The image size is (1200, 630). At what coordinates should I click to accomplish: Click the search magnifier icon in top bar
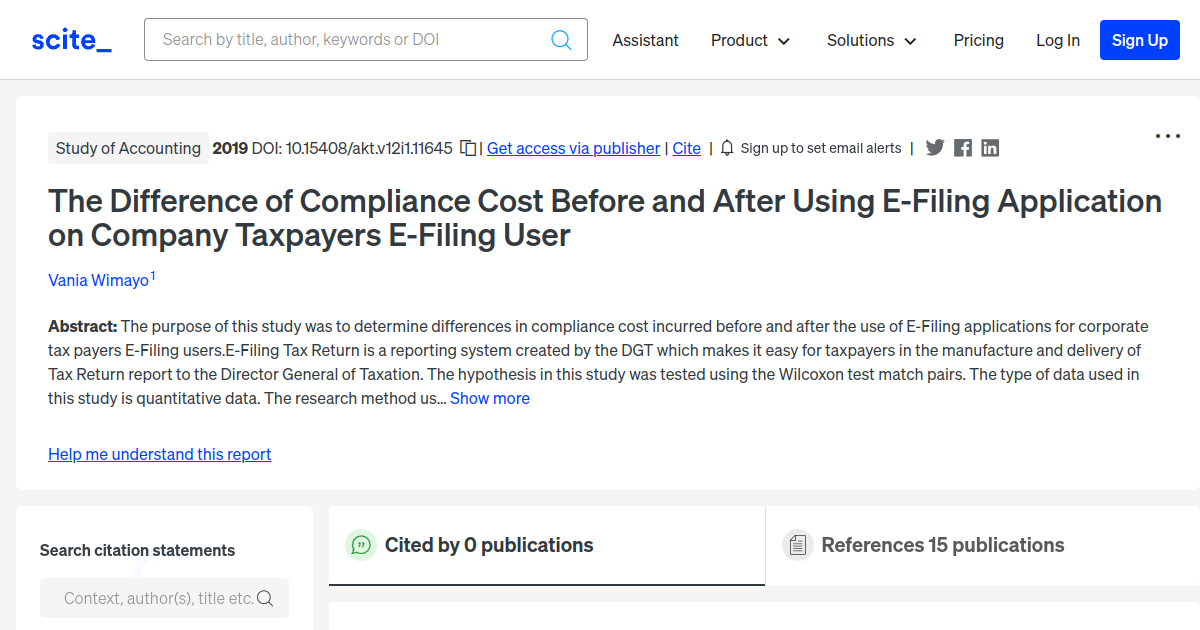pyautogui.click(x=561, y=40)
